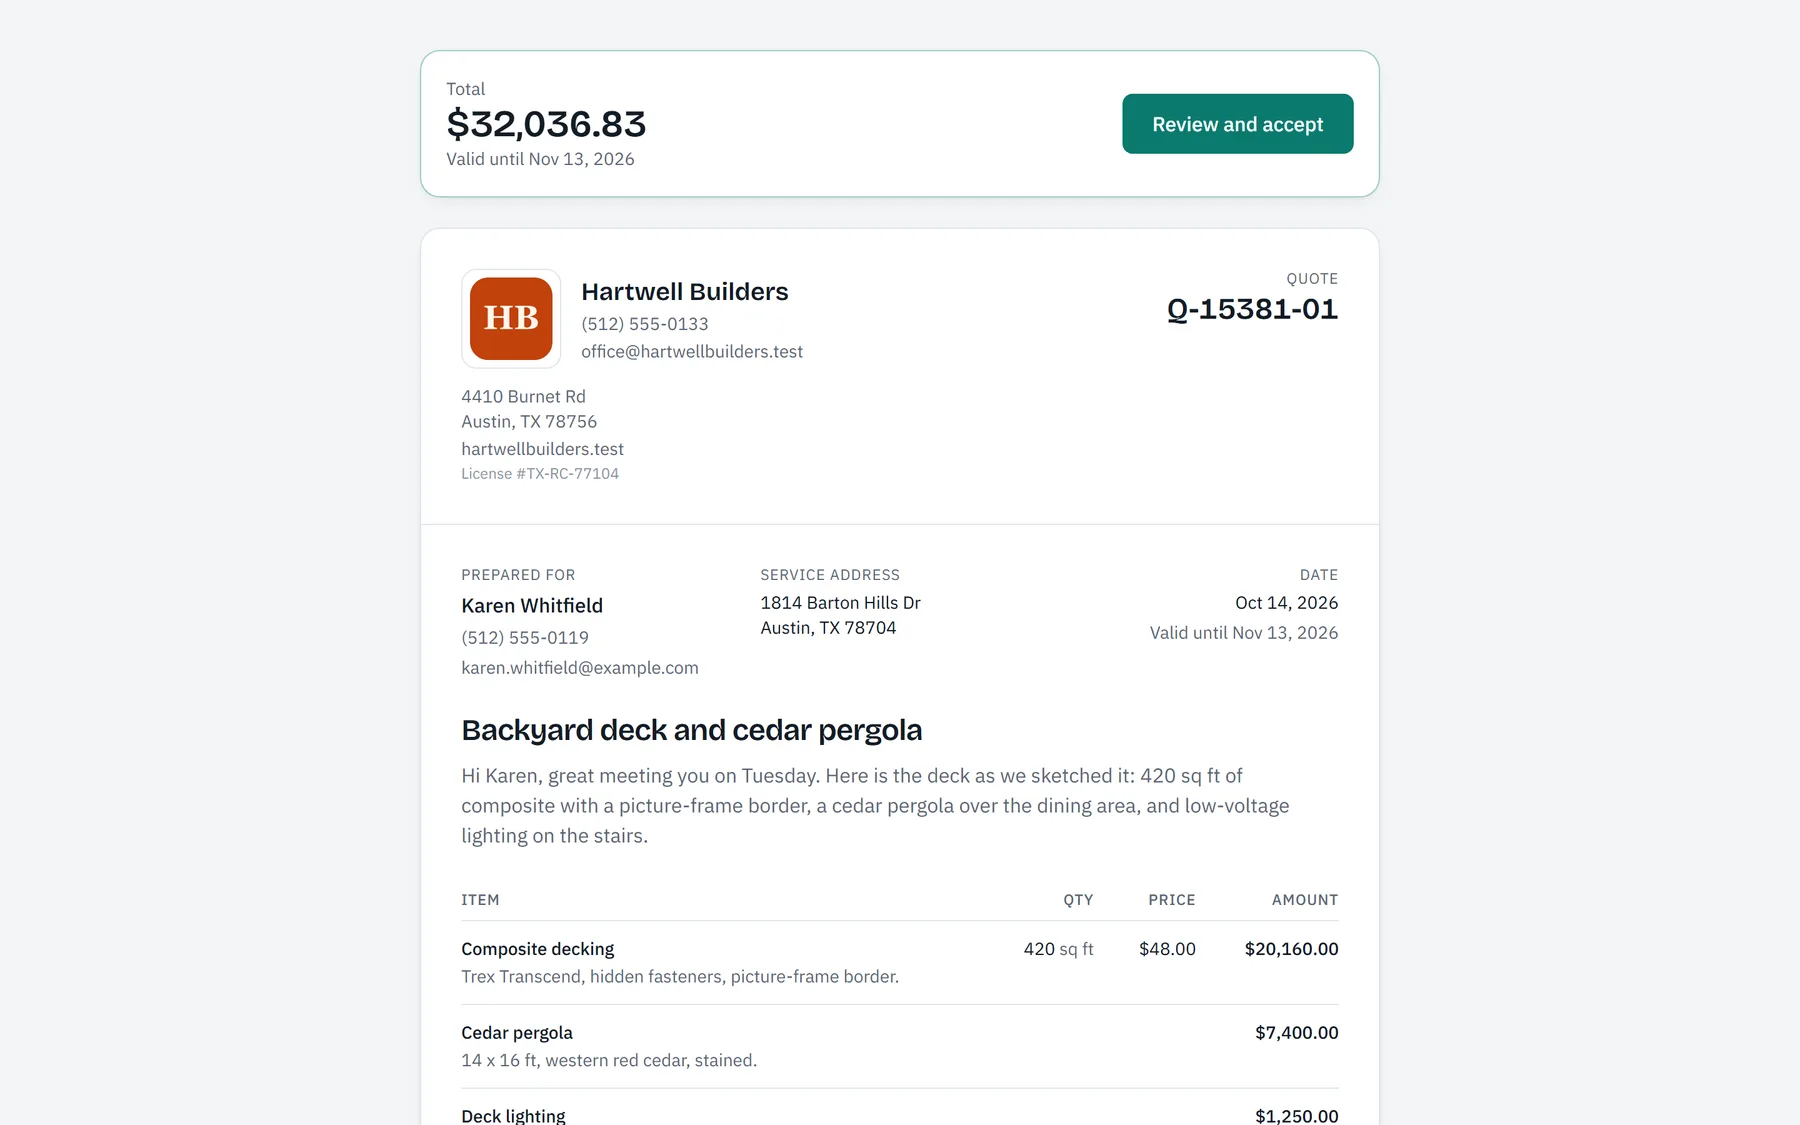Click the $48.00 unit price cell
This screenshot has height=1125, width=1800.
click(x=1167, y=949)
